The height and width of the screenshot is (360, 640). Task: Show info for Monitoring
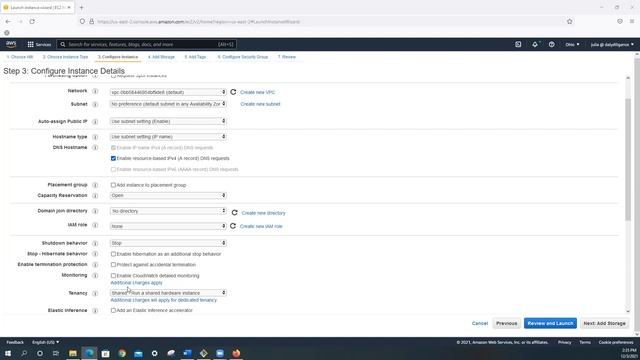[x=95, y=276]
